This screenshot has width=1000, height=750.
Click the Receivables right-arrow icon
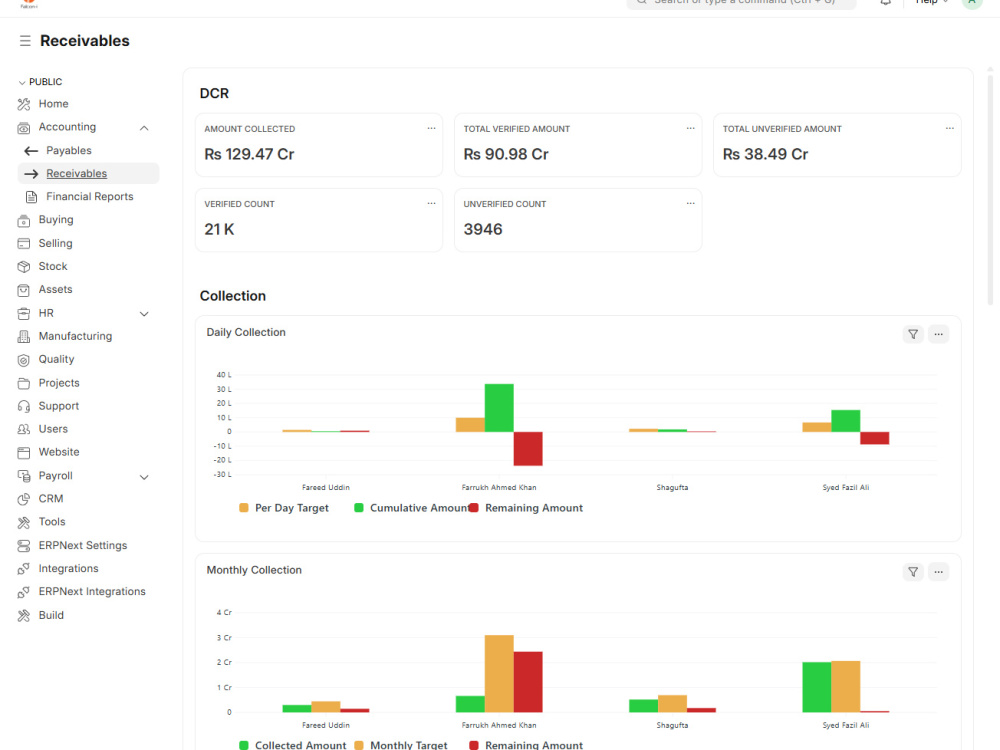coord(31,173)
